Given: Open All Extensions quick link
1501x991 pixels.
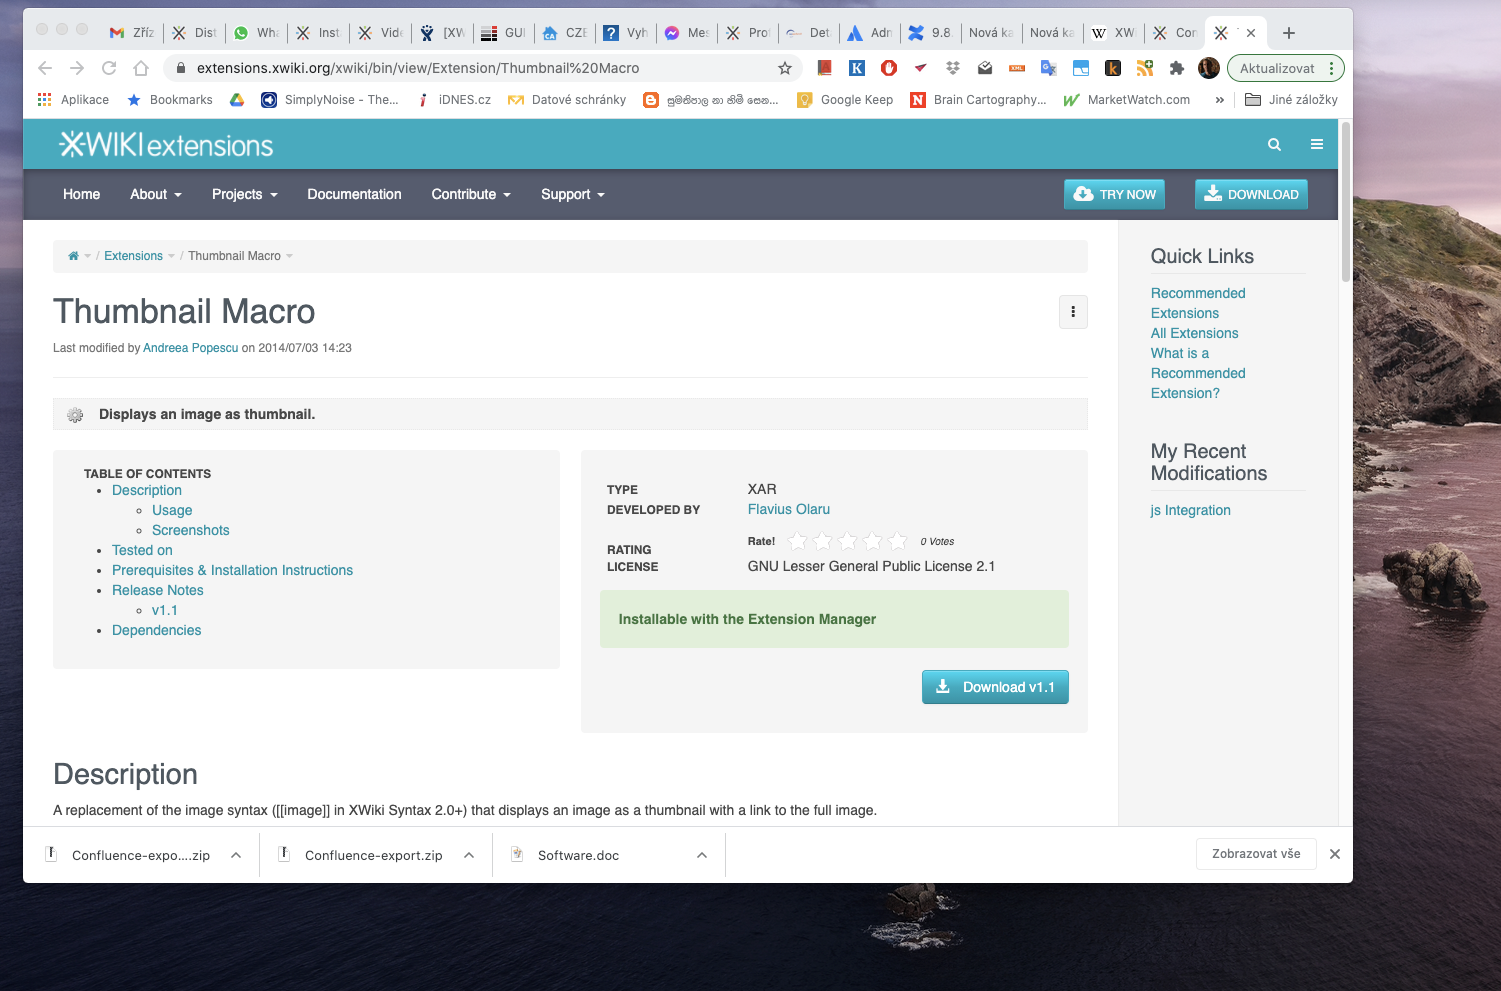Looking at the screenshot, I should [x=1194, y=333].
